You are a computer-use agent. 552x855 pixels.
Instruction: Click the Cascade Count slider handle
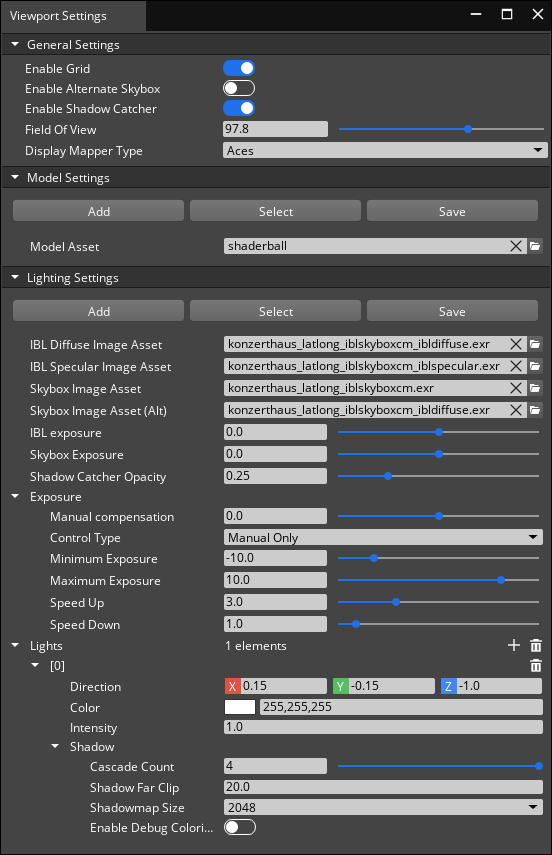click(538, 766)
